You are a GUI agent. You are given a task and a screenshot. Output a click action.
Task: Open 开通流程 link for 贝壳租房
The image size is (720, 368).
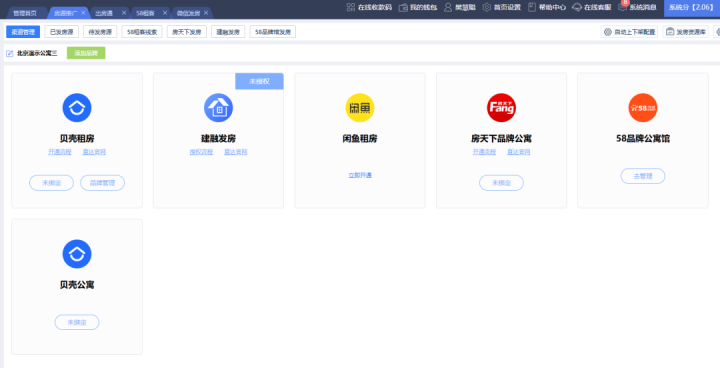pos(60,152)
